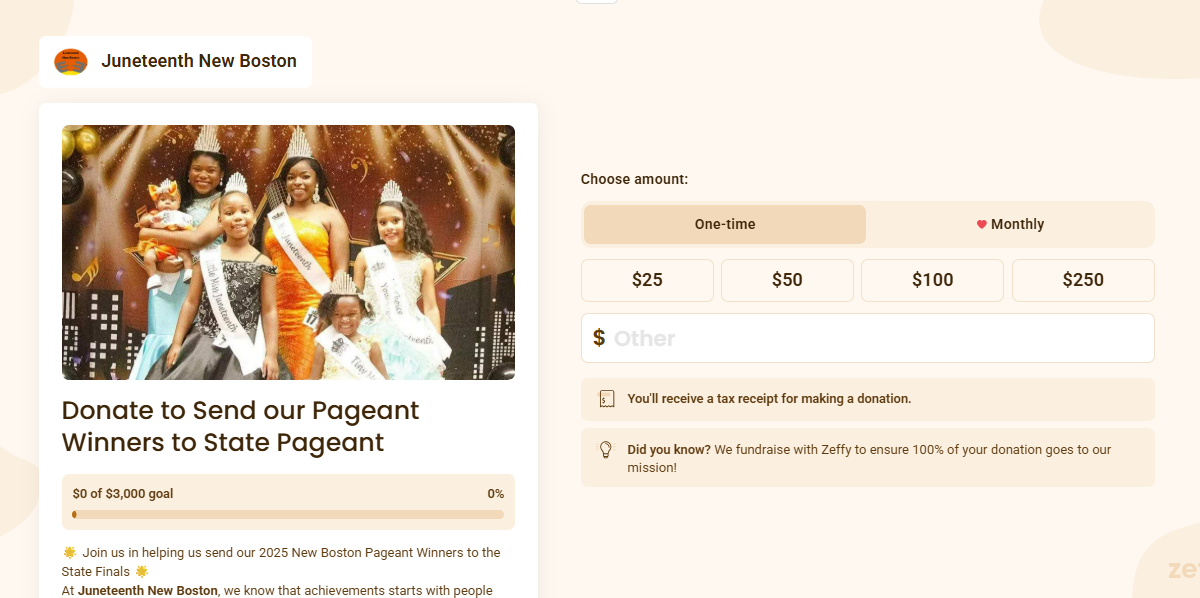Switch to Monthly donation frequency
1200x598 pixels.
pos(1010,224)
